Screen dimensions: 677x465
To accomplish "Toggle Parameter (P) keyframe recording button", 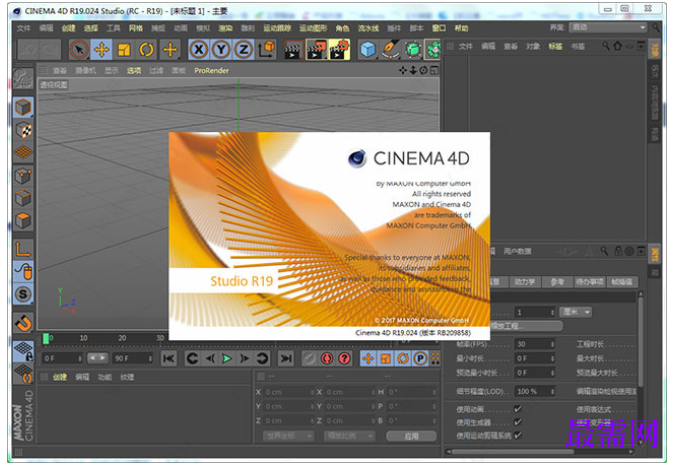I will [x=420, y=358].
